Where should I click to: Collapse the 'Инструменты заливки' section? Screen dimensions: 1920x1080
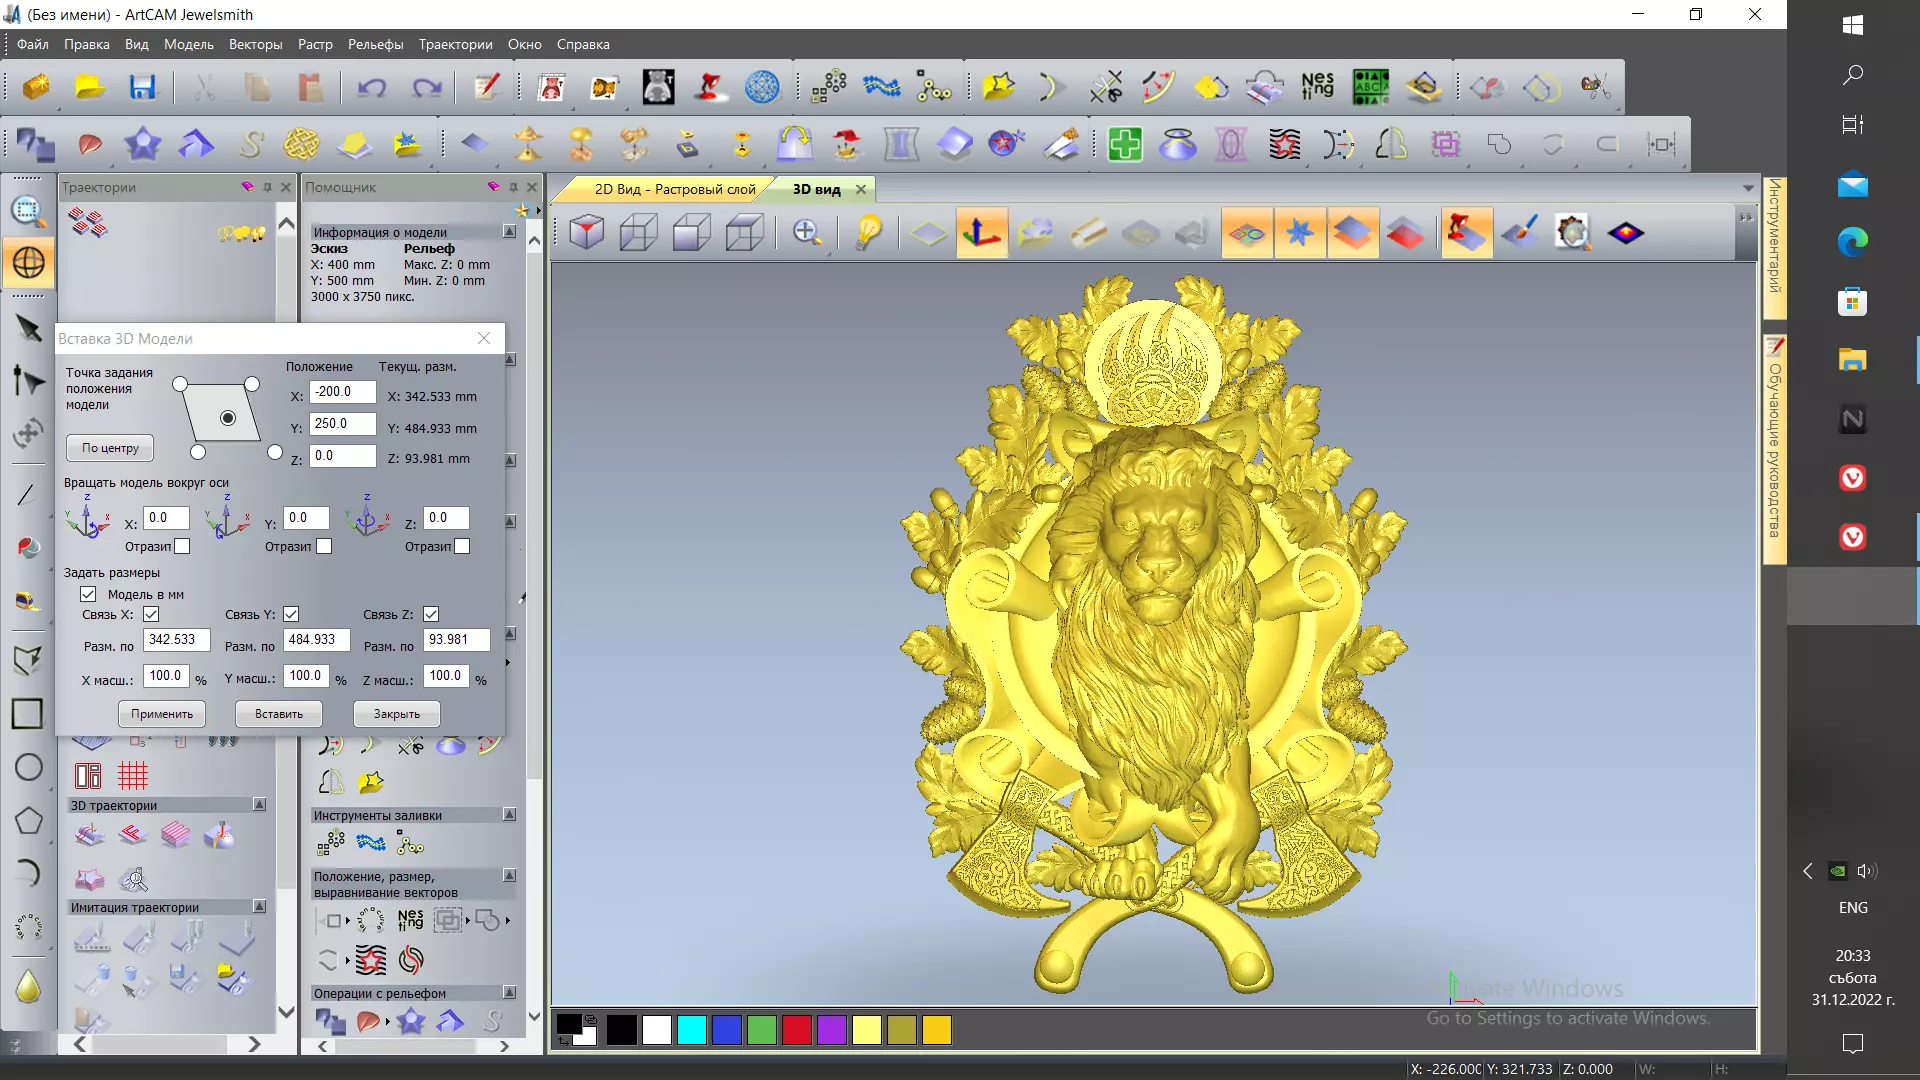[x=509, y=814]
